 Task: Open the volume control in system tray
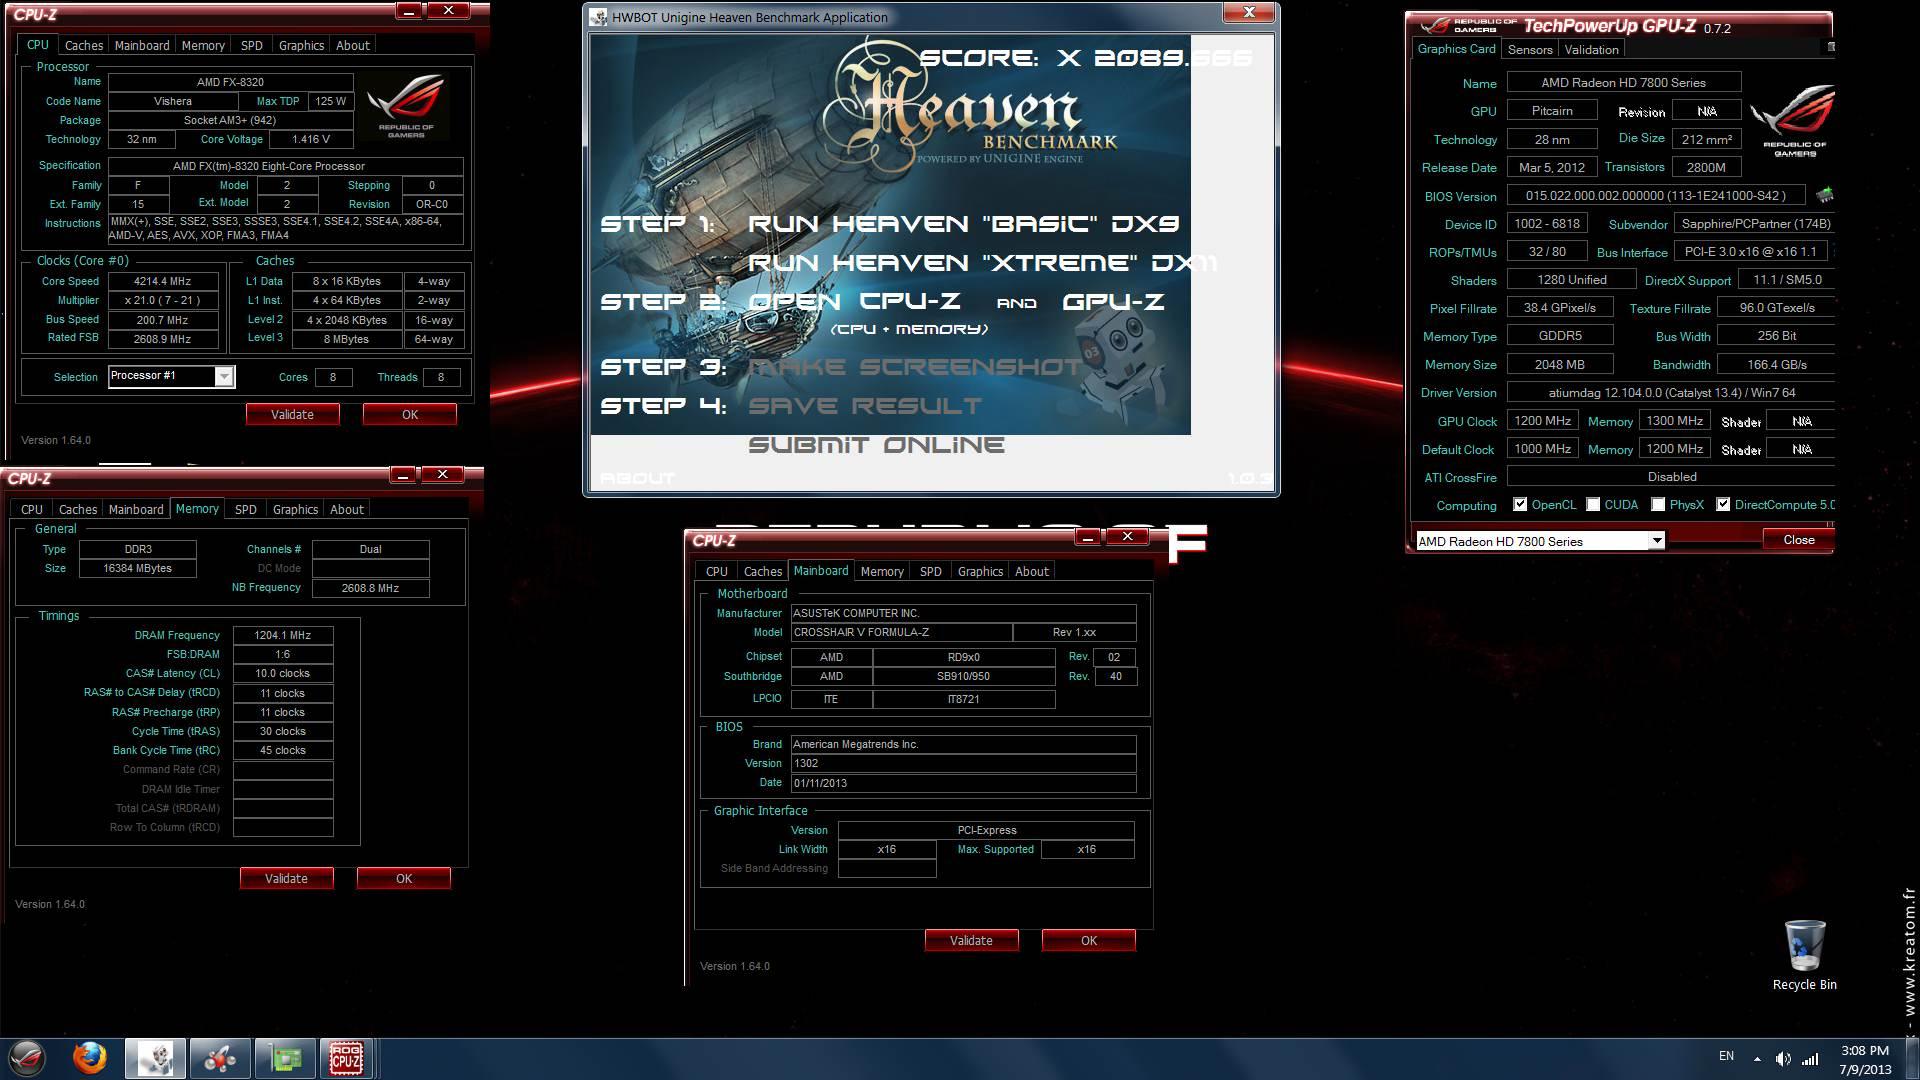[1783, 1058]
